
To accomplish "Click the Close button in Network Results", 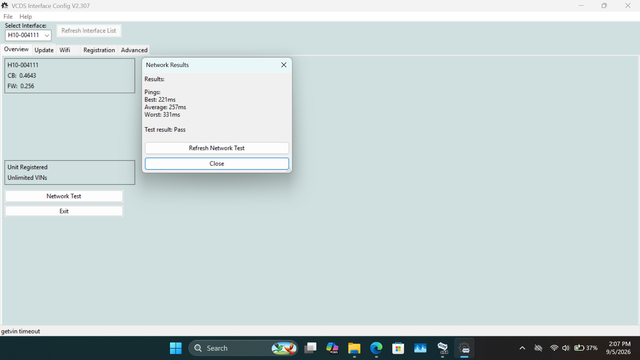I will click(217, 164).
